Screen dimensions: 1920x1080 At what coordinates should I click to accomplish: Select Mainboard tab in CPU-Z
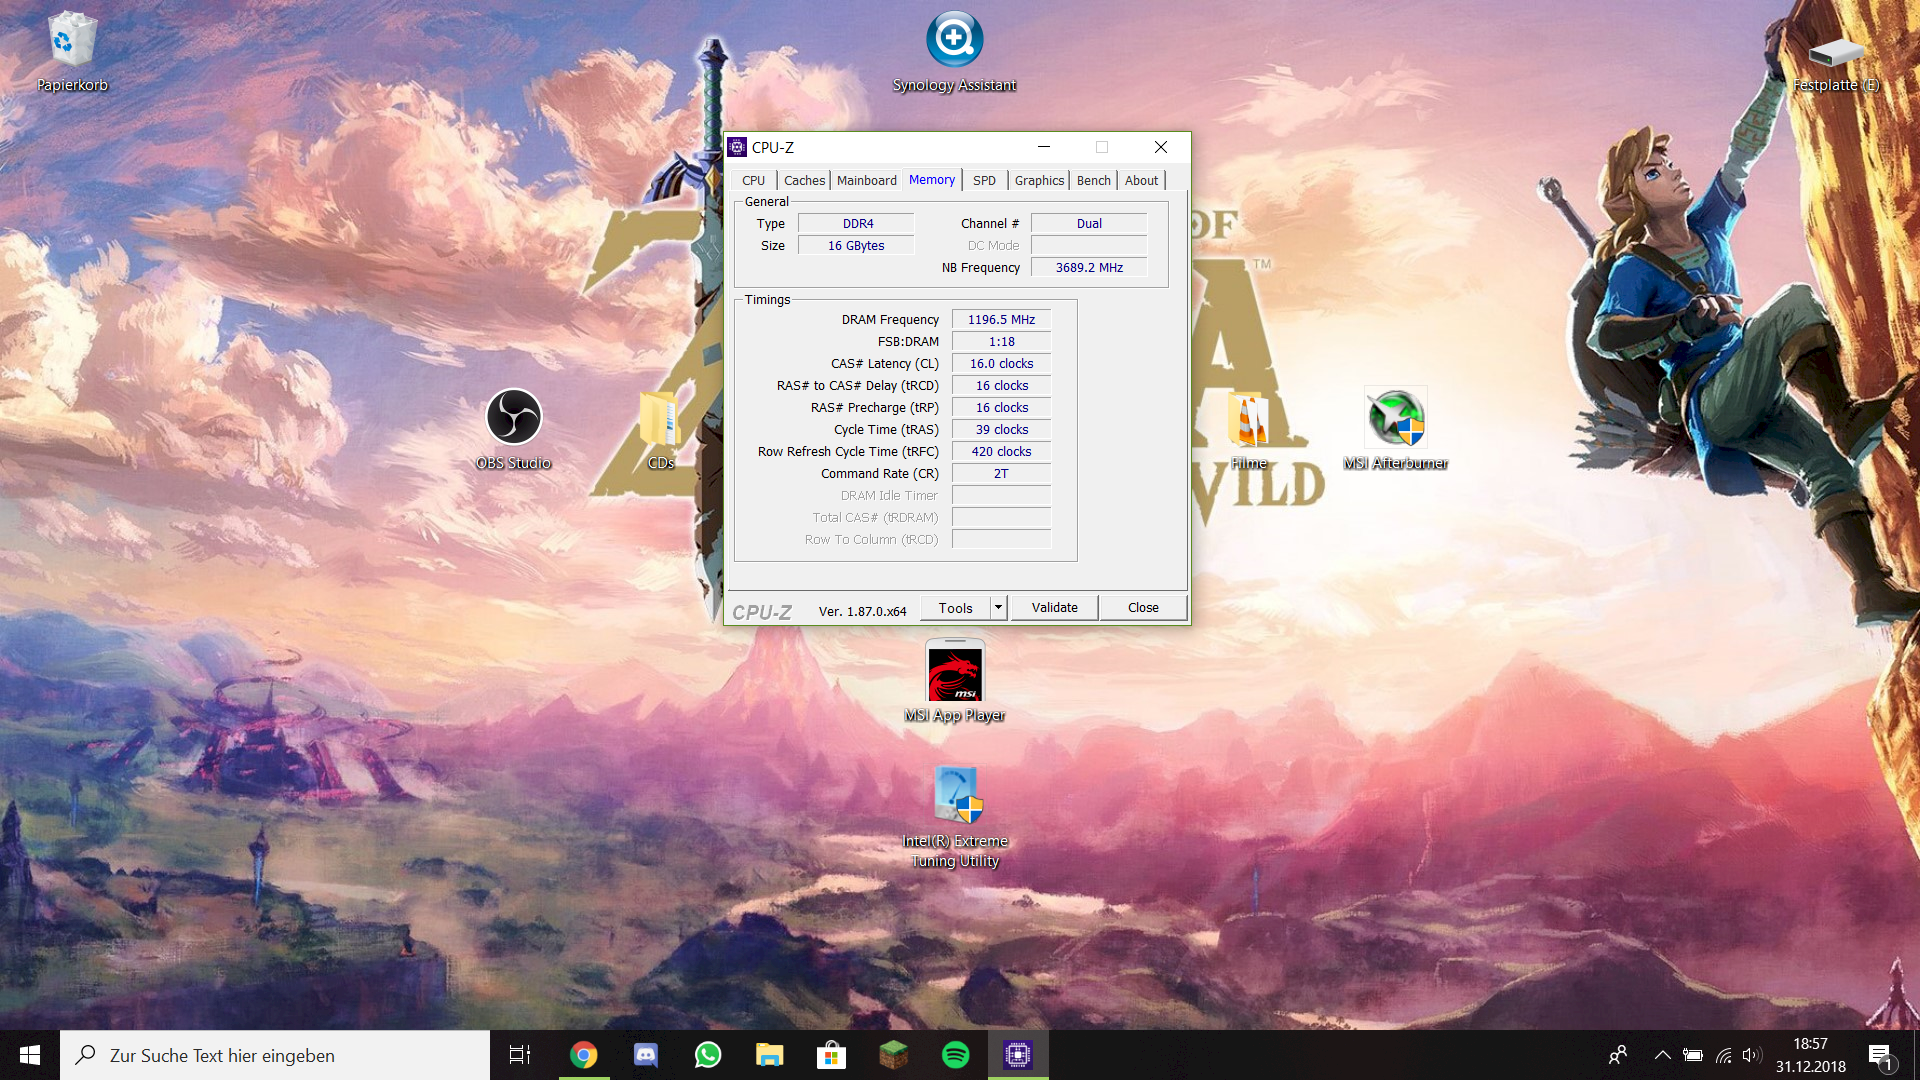(x=865, y=179)
